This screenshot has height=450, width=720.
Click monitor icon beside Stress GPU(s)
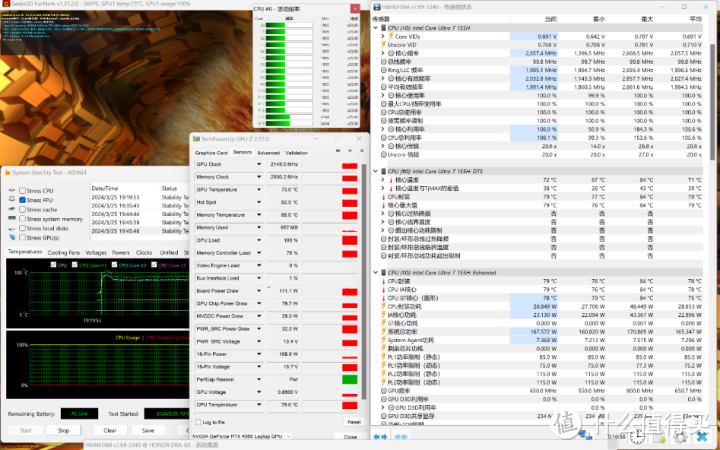pyautogui.click(x=12, y=237)
